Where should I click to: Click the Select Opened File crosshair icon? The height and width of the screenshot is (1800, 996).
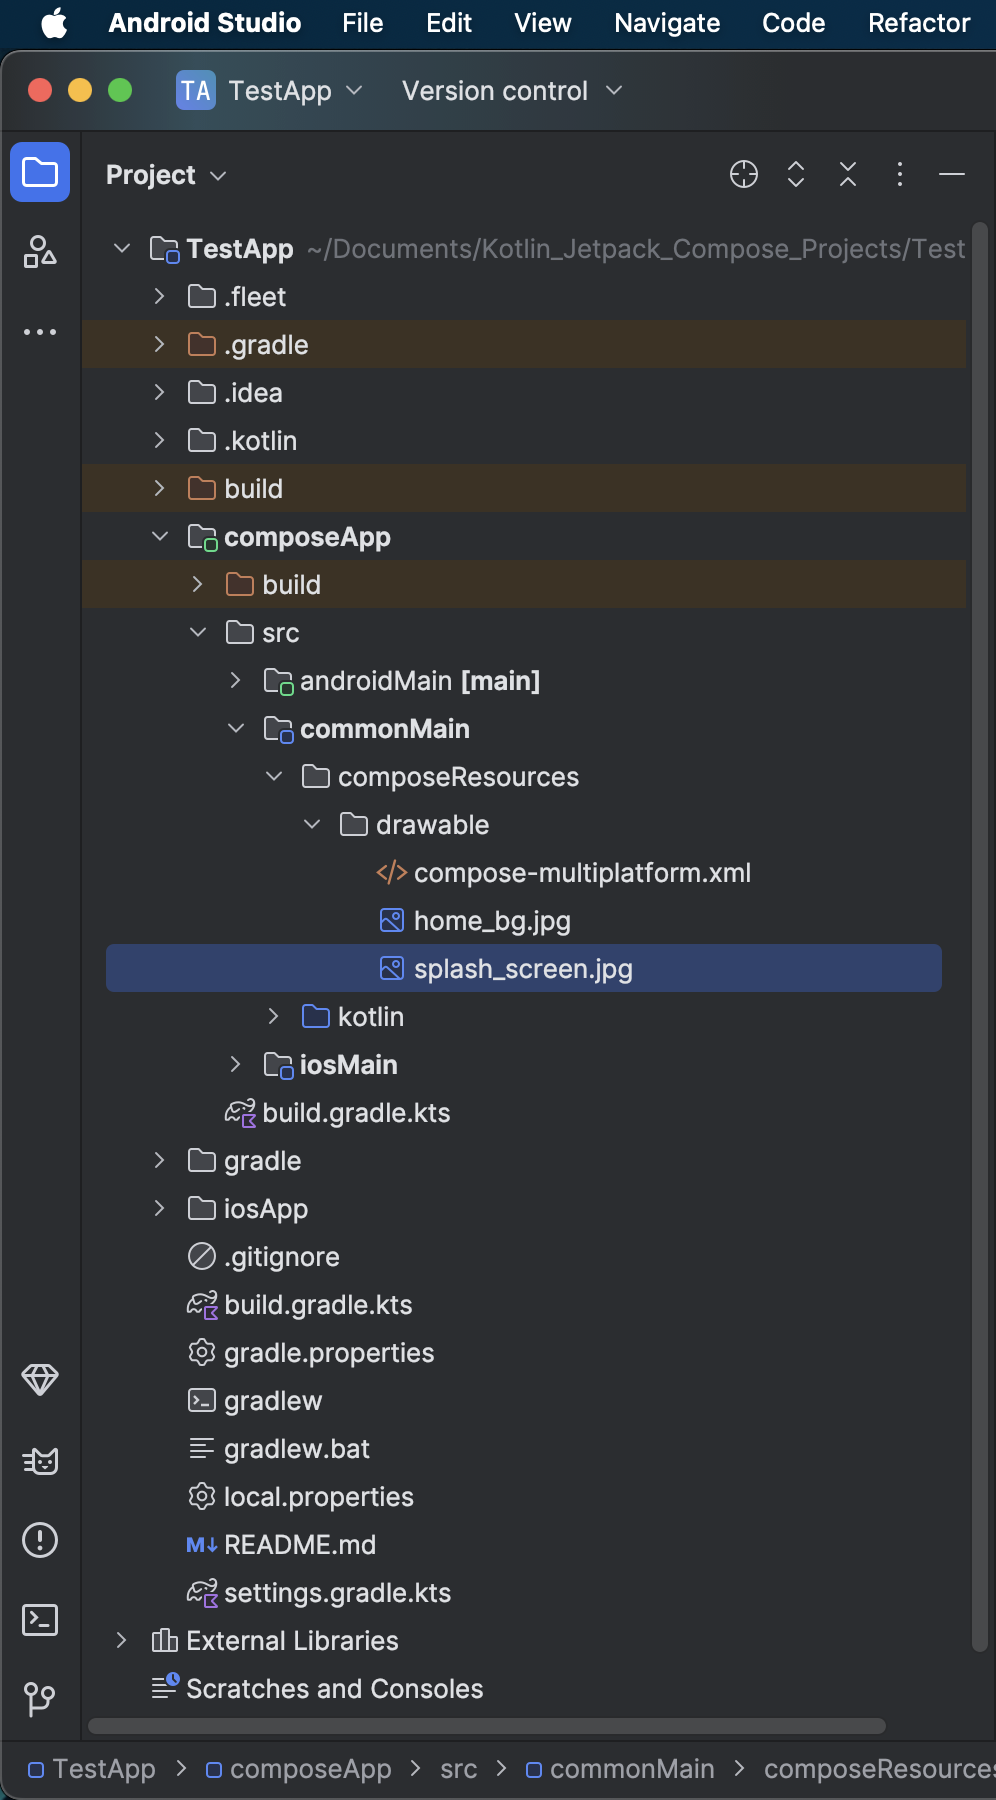click(744, 174)
